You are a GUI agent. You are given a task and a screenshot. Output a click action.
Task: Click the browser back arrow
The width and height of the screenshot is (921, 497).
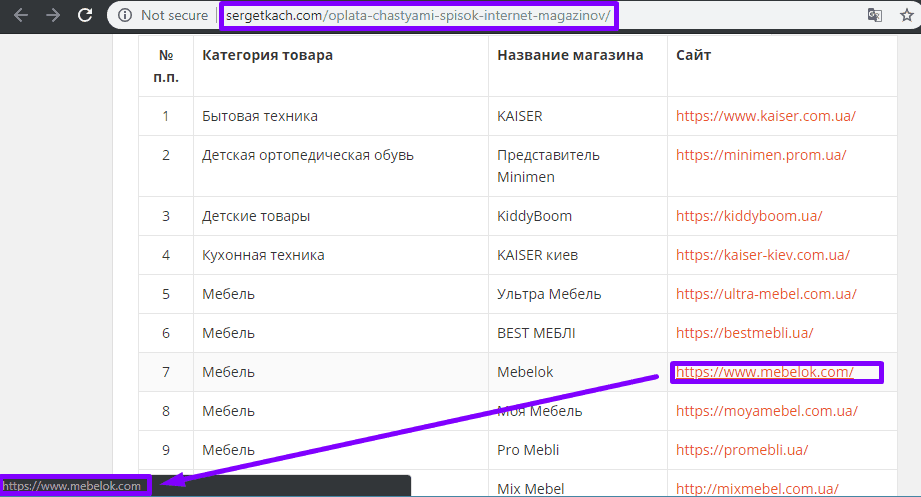coord(21,15)
